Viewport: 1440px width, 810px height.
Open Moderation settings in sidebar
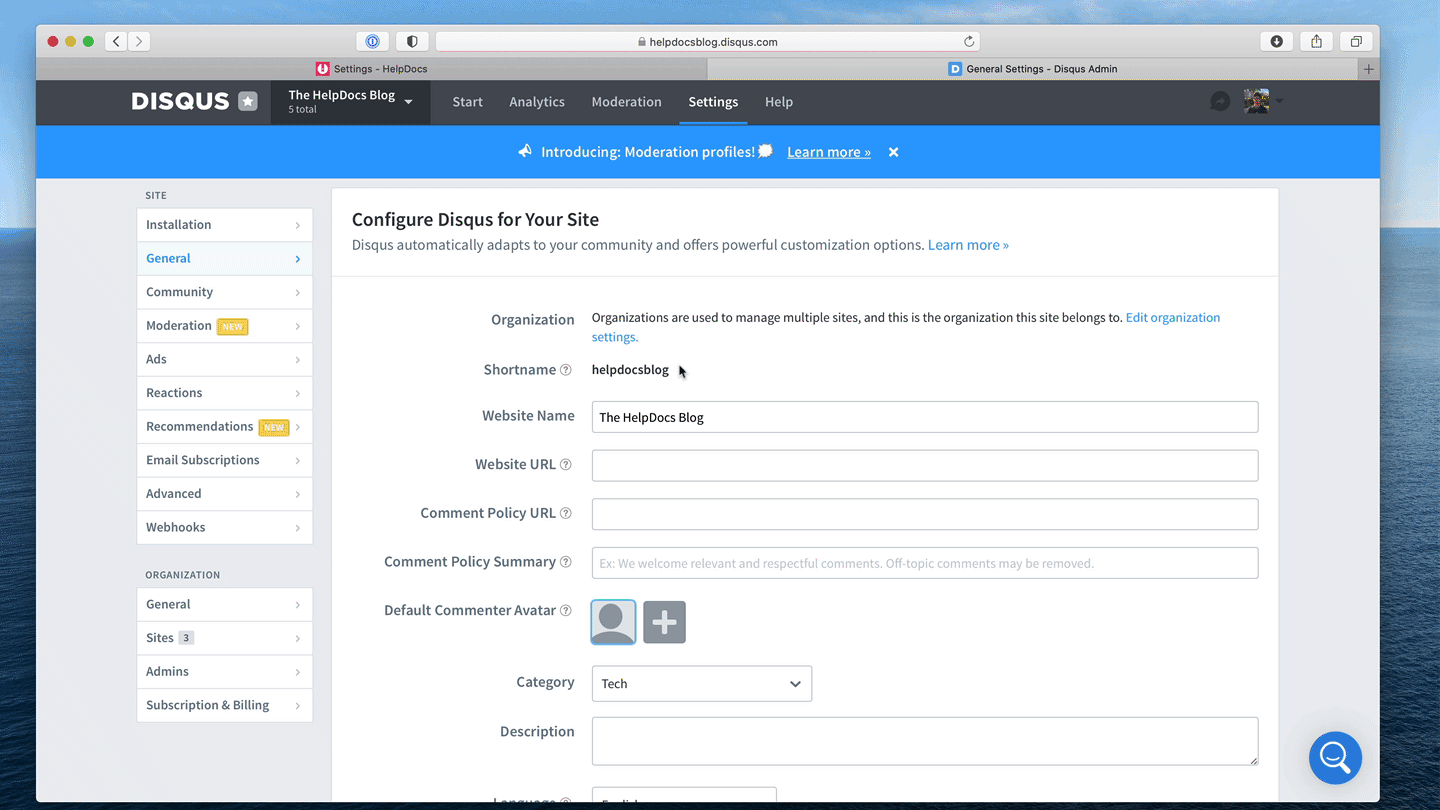coord(224,326)
